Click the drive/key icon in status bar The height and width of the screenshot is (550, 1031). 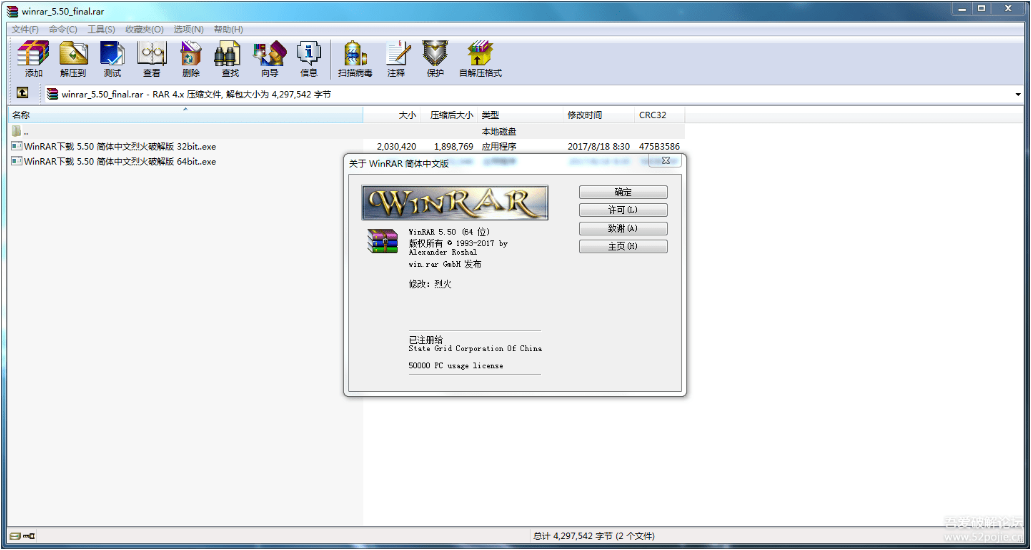point(22,536)
